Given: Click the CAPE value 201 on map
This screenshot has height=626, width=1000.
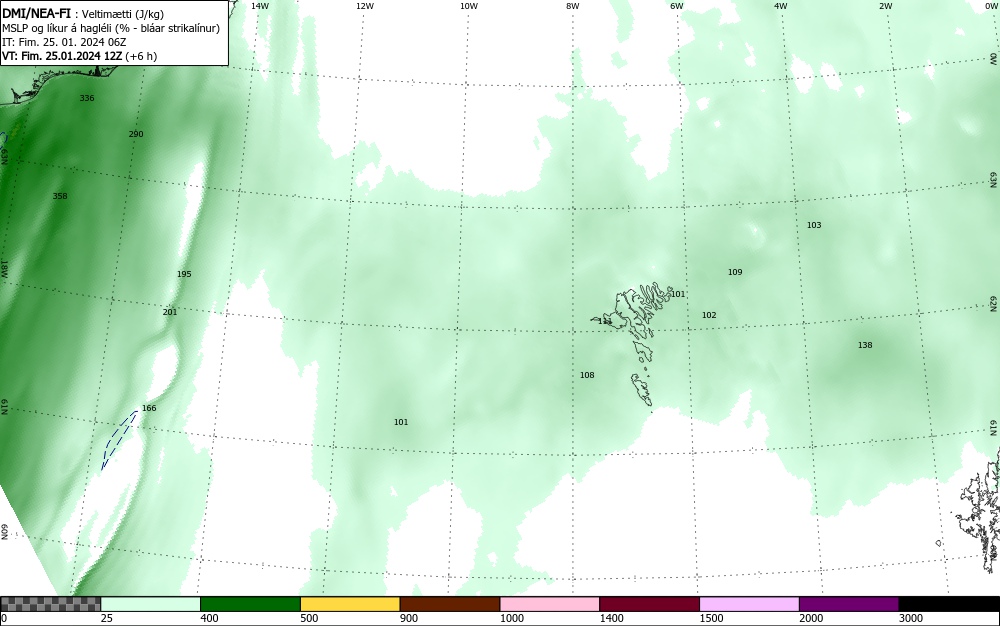Looking at the screenshot, I should (x=170, y=312).
